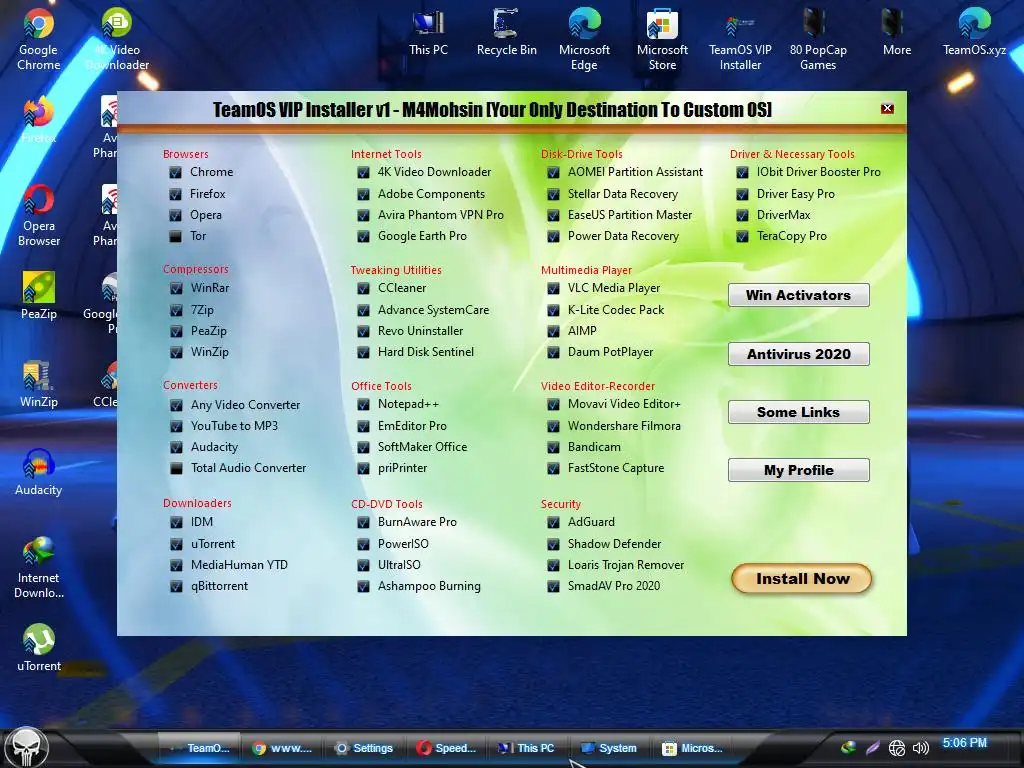
Task: Open Internet Download Manager desktop icon
Action: tap(39, 568)
